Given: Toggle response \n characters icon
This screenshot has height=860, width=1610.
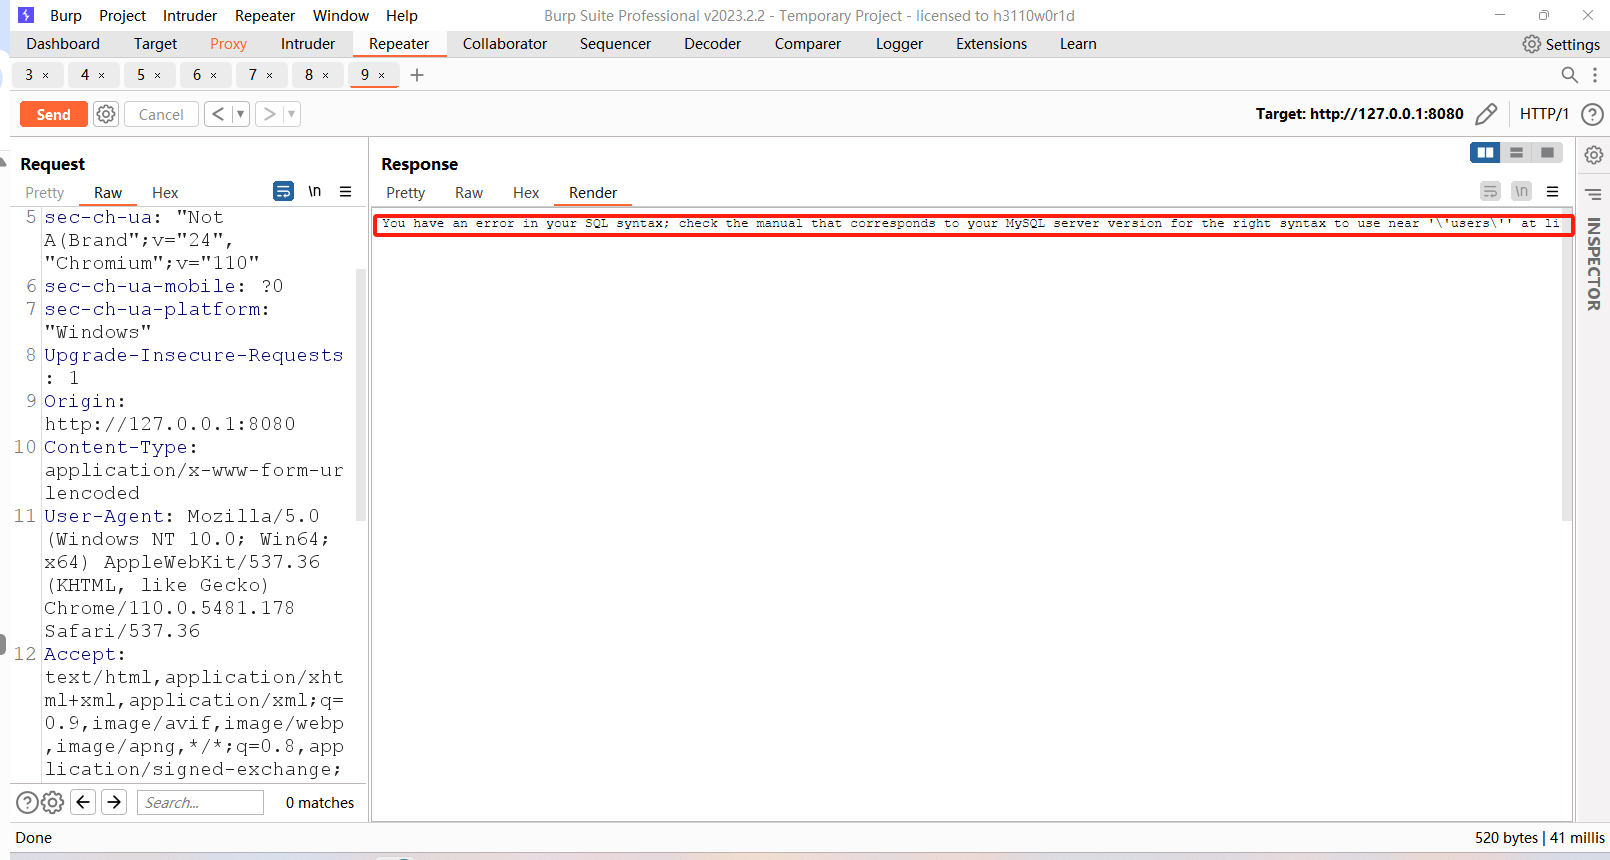Looking at the screenshot, I should (1522, 191).
